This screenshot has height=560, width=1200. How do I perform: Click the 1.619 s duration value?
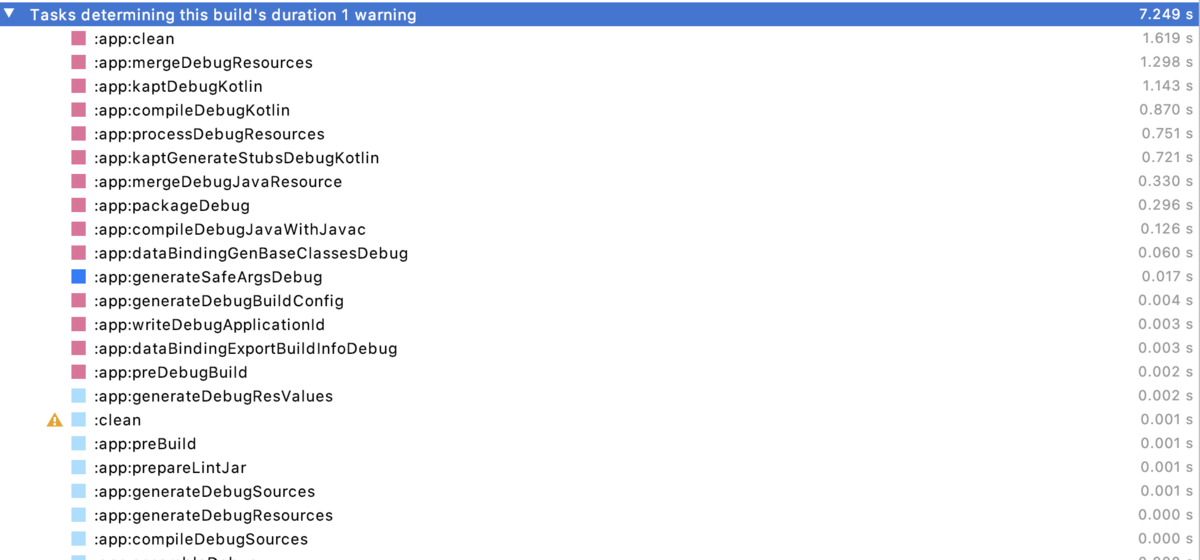pyautogui.click(x=1167, y=39)
